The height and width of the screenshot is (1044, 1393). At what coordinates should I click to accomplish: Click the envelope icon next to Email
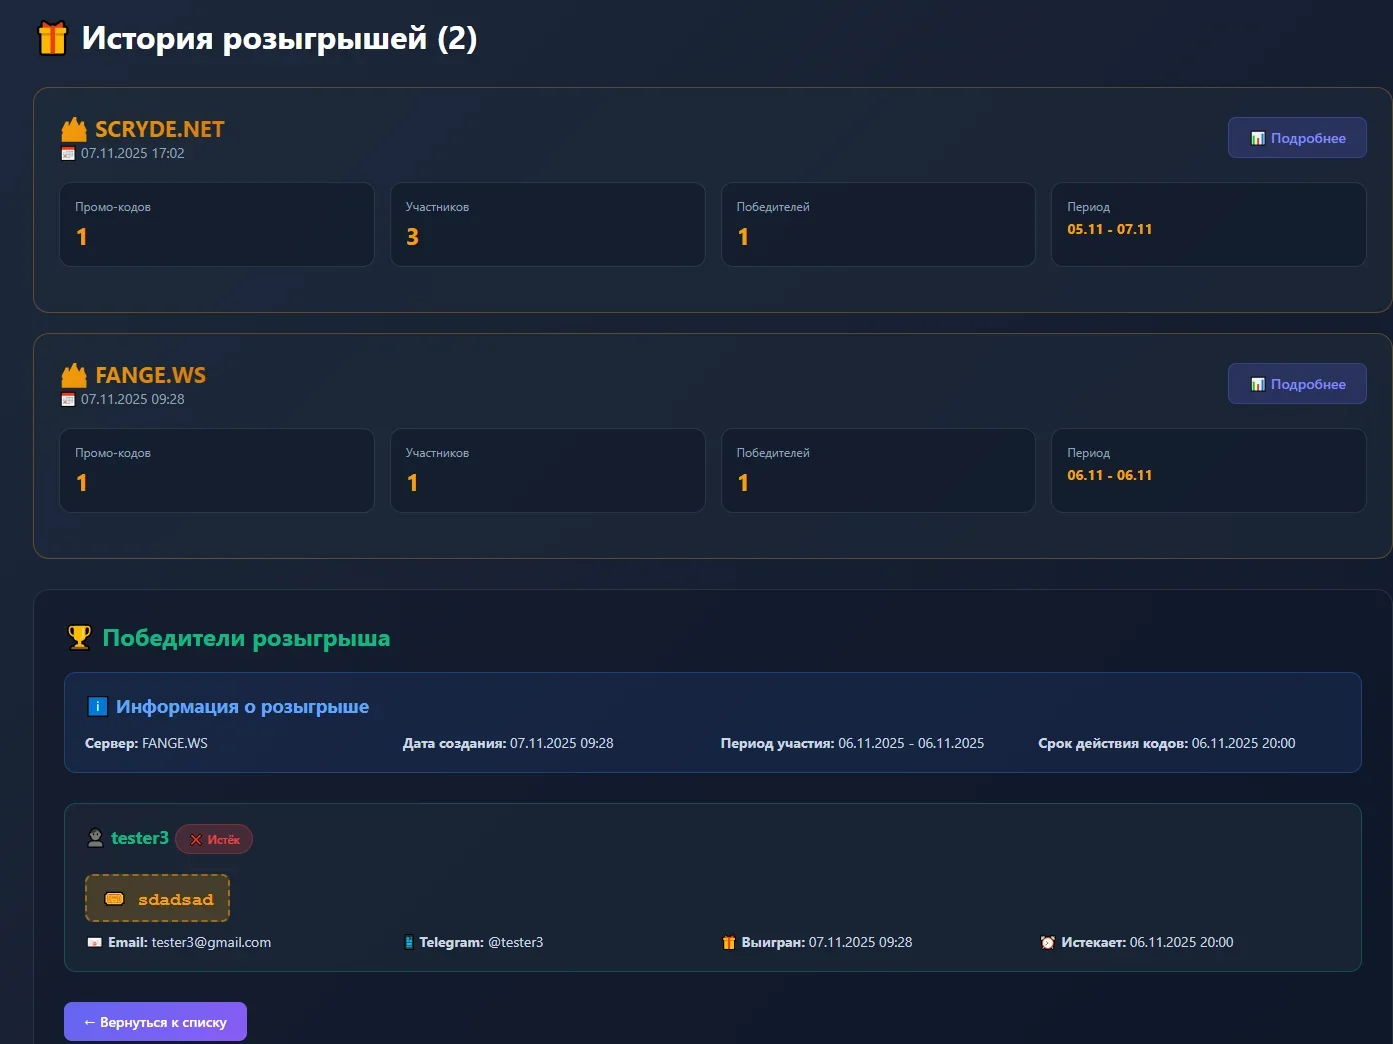pyautogui.click(x=95, y=943)
